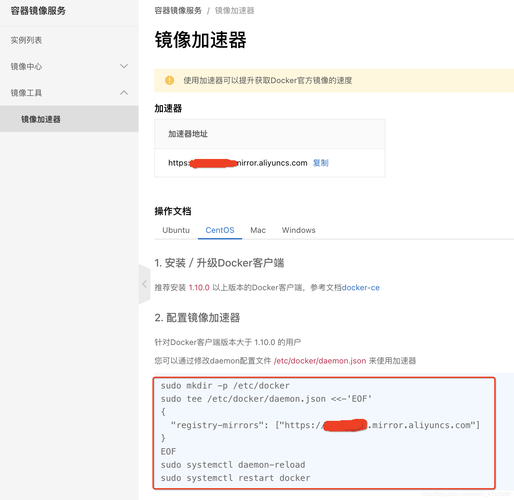The image size is (514, 500).
Task: Click the '1. 安装 / 升级Docker客户端' heading
Action: click(x=219, y=263)
